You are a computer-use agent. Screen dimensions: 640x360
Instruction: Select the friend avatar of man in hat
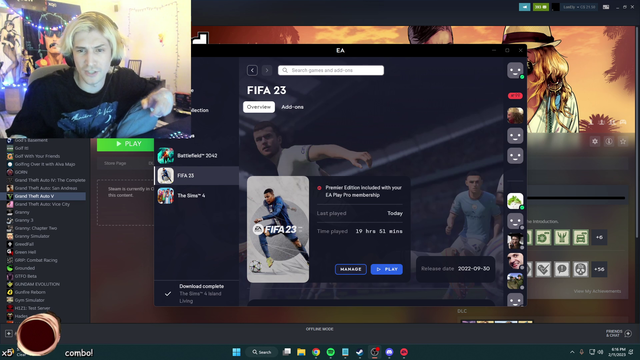515,241
